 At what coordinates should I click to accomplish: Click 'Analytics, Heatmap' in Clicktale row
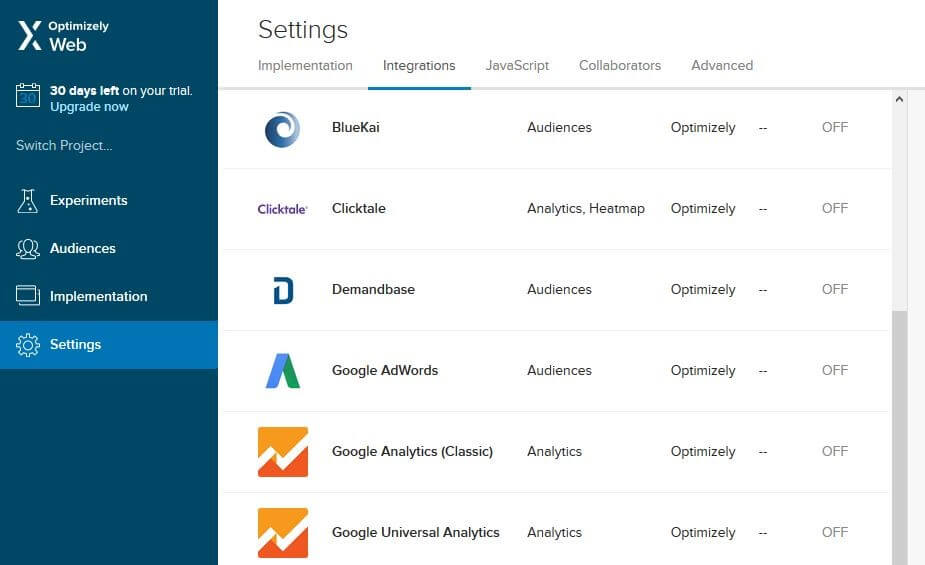coord(586,208)
